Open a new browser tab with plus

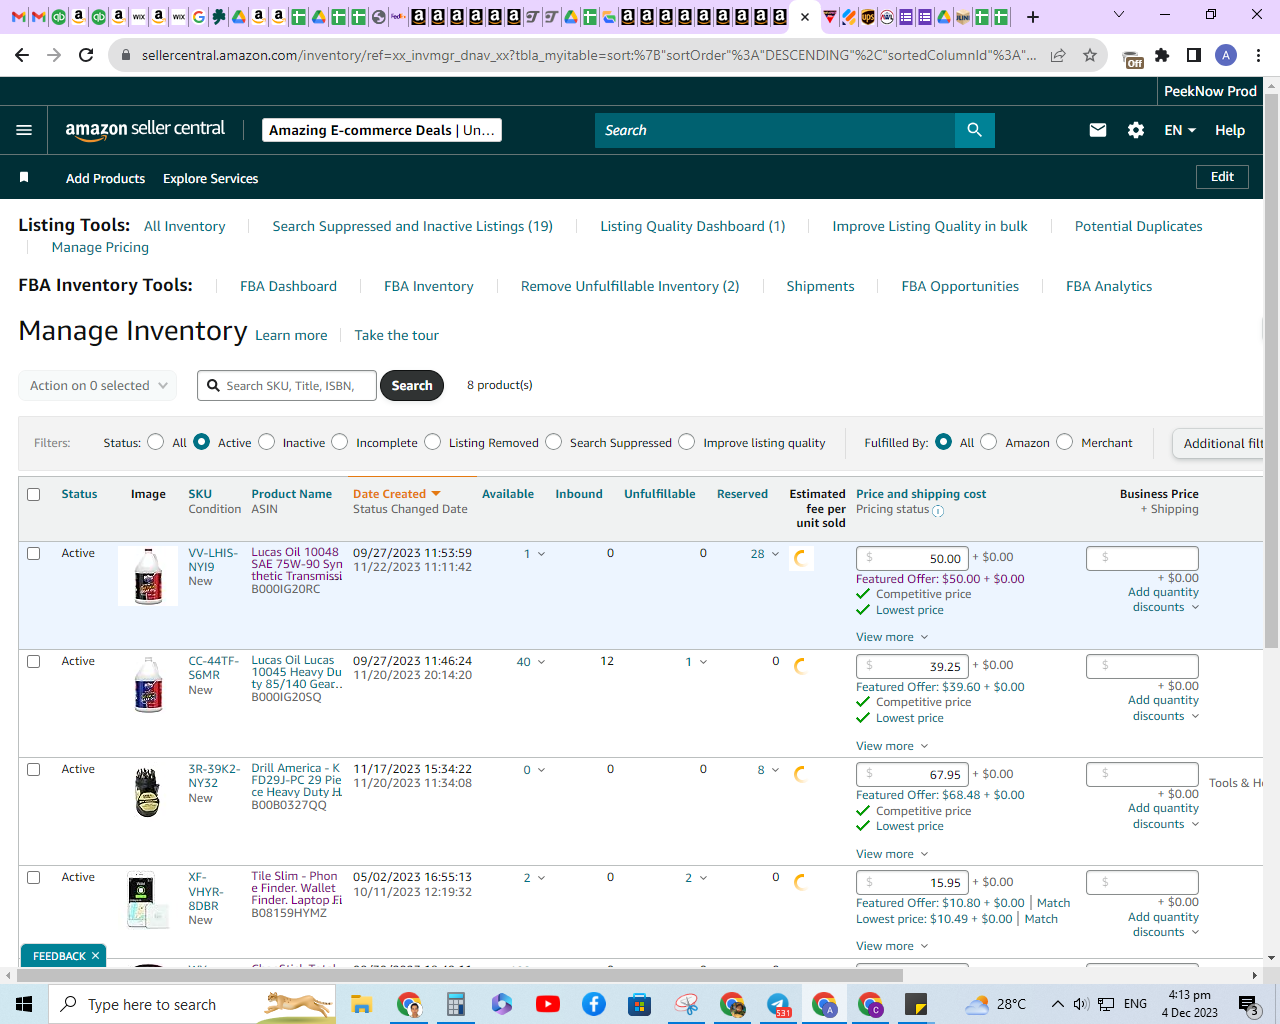point(1033,17)
